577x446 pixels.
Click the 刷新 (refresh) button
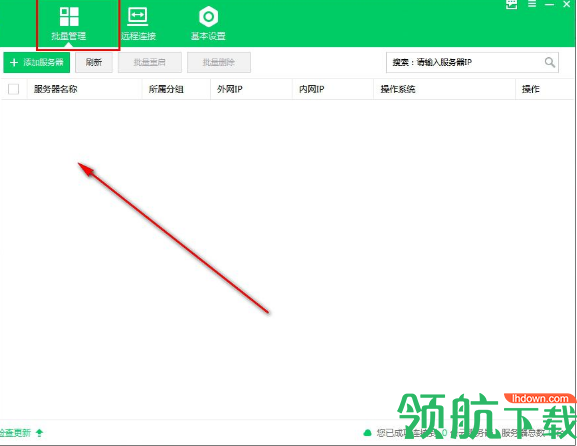(x=94, y=62)
